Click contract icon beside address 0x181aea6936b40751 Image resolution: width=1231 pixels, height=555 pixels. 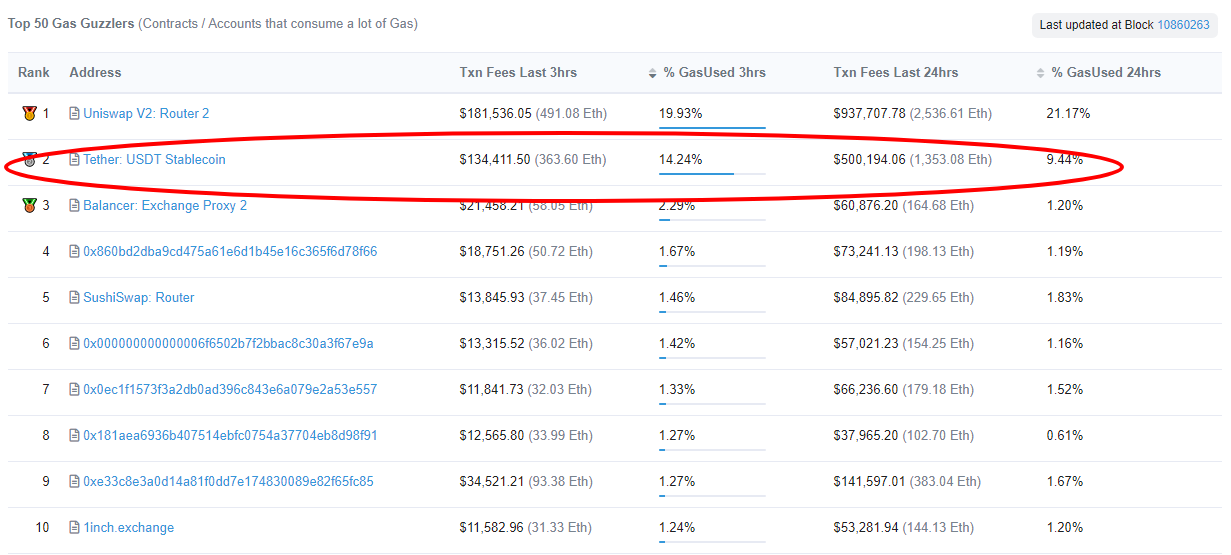coord(74,435)
